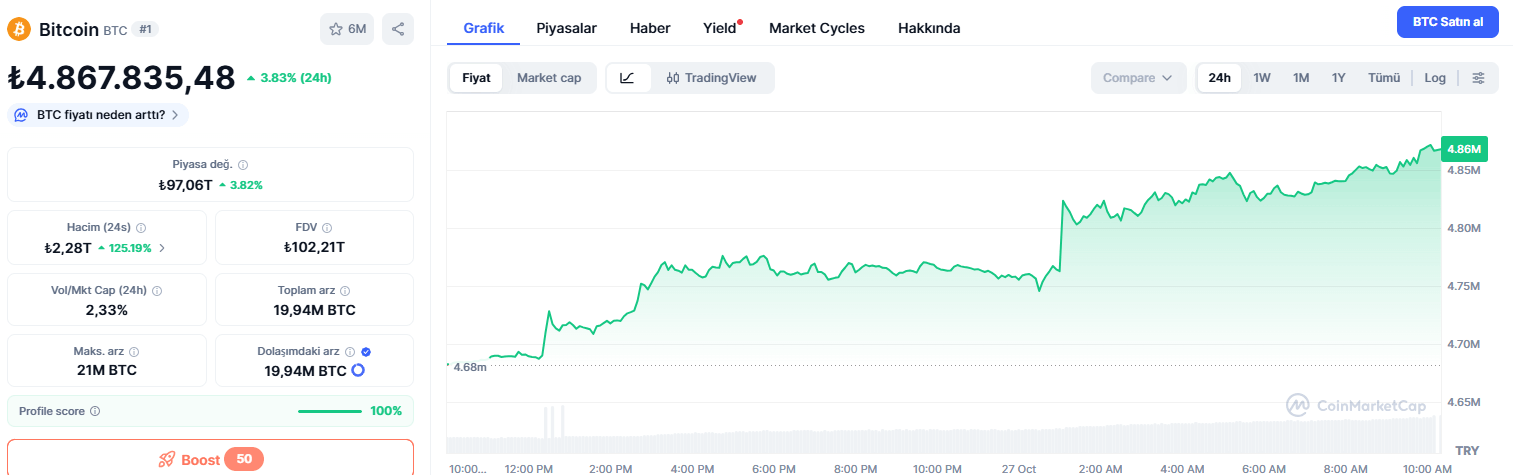Open the share icon button

pos(398,29)
